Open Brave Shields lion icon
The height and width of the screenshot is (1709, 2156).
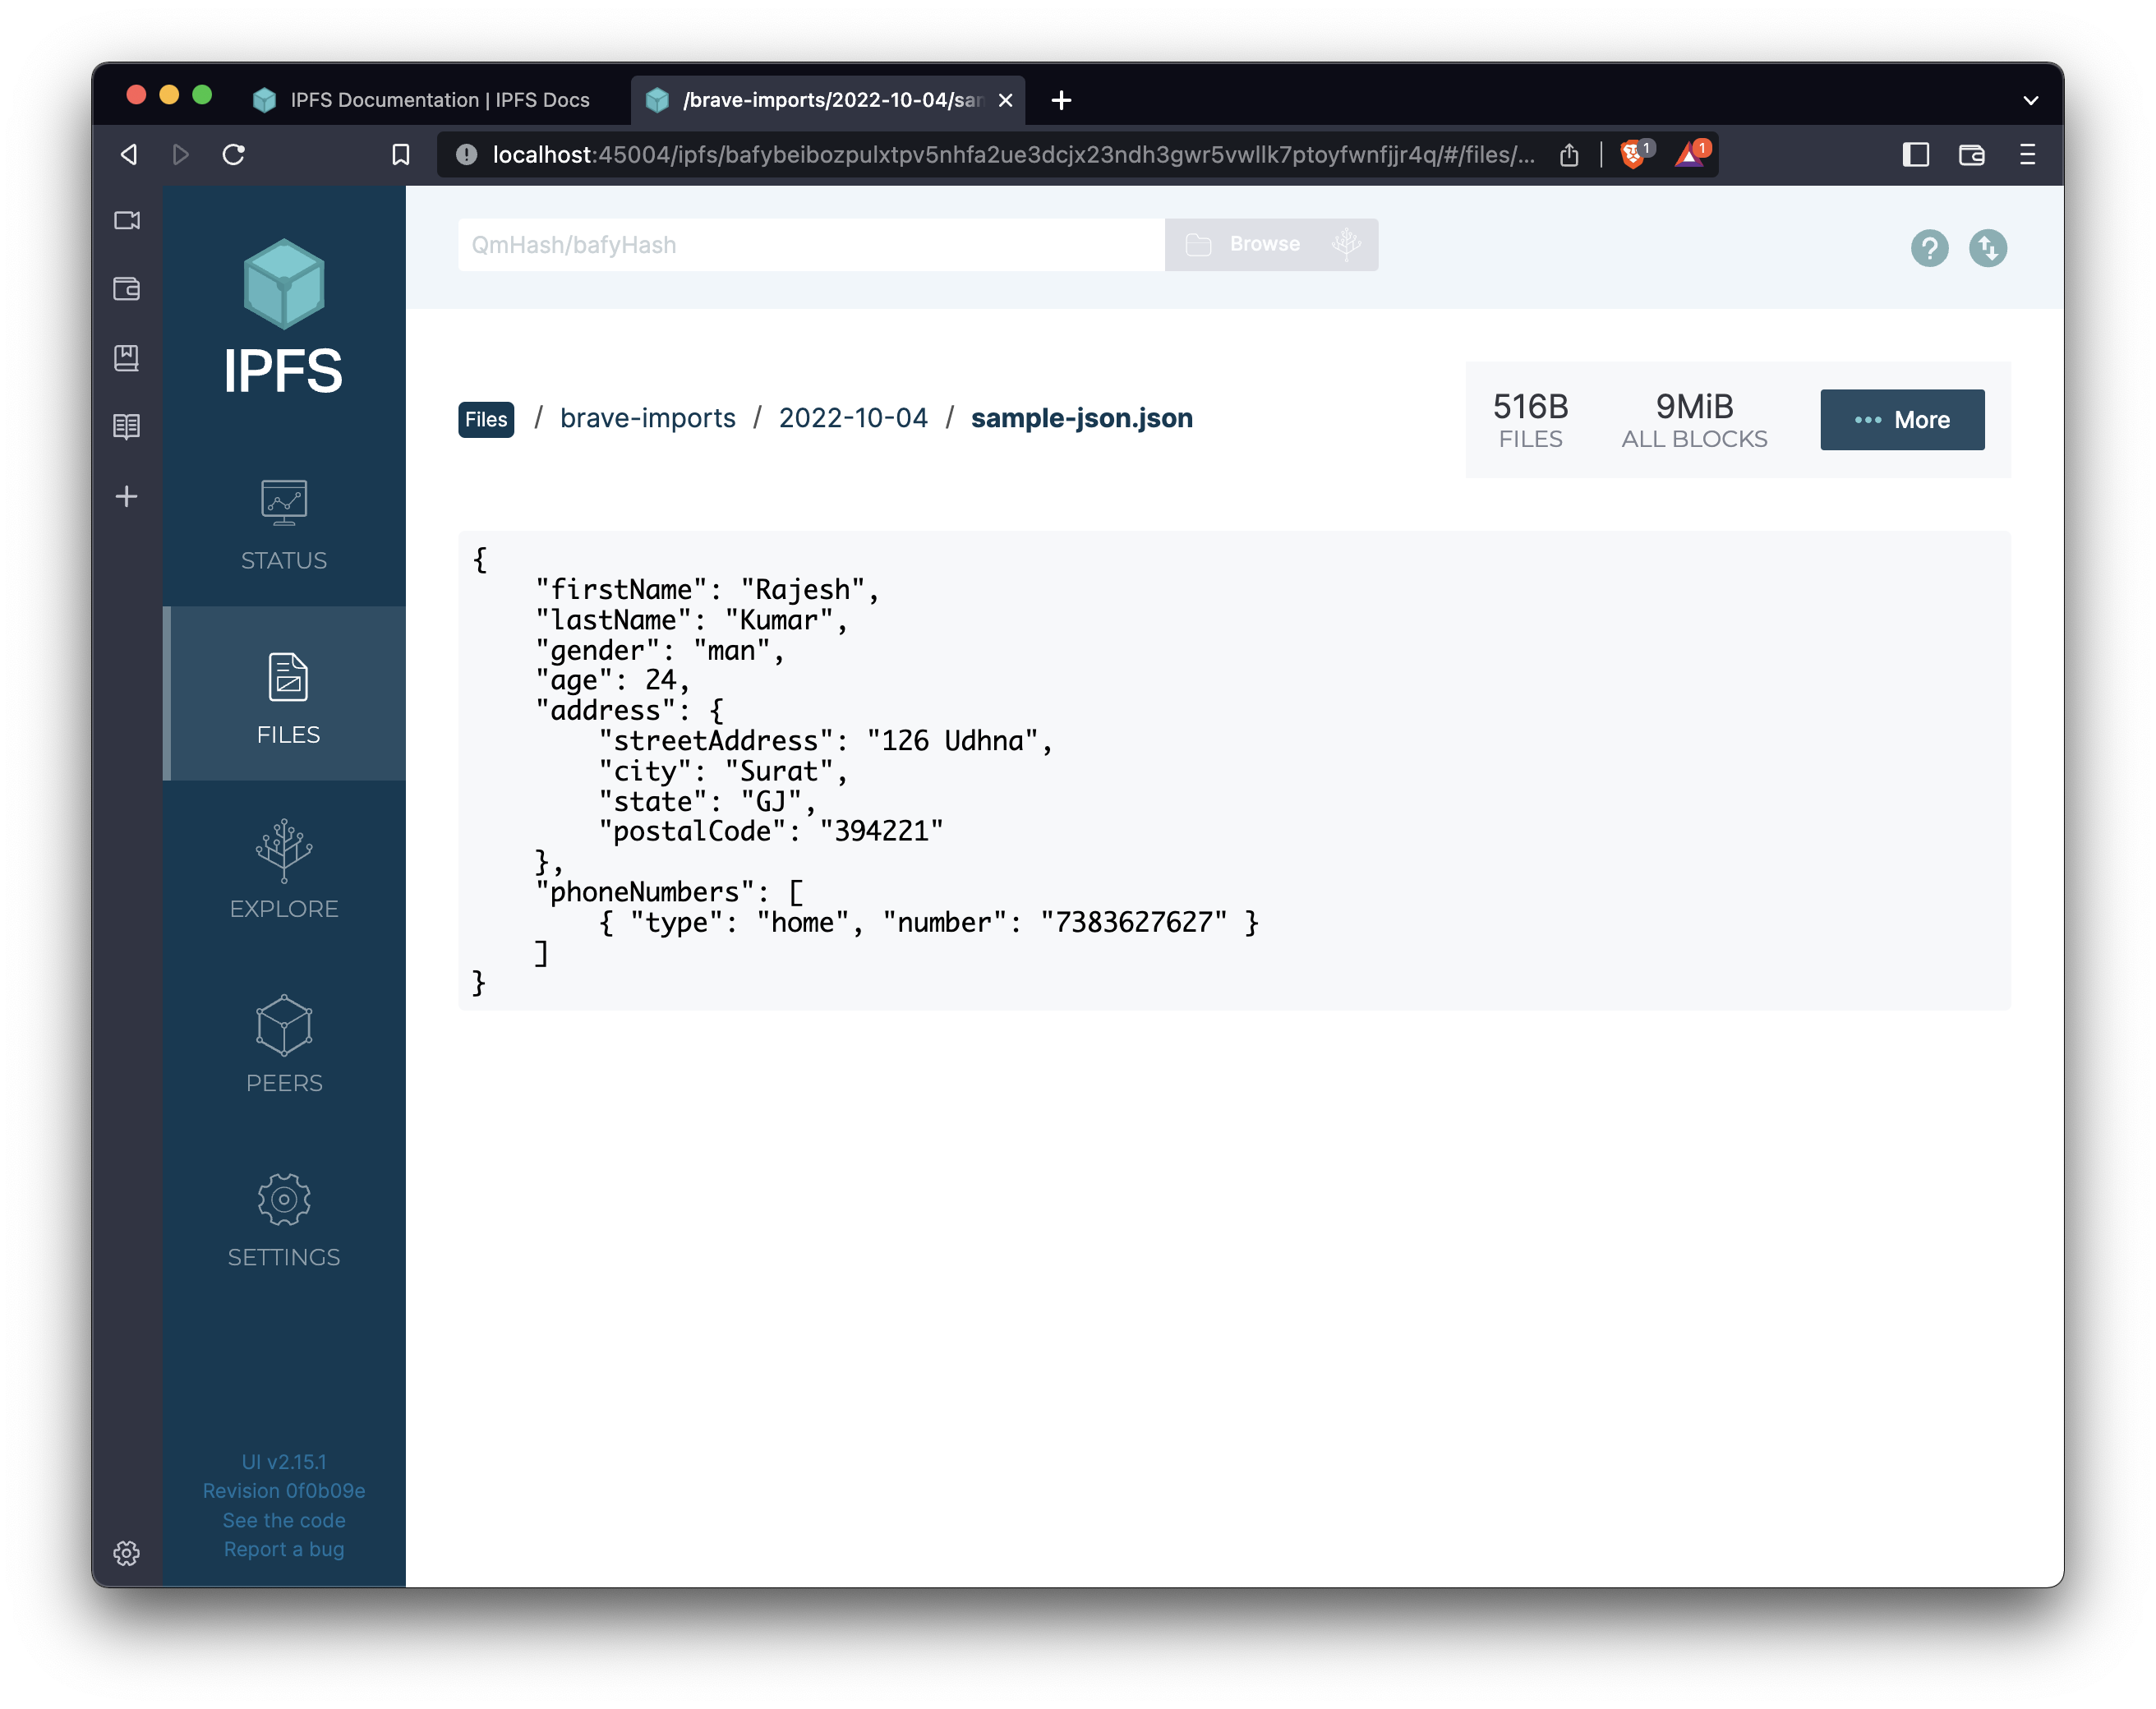(x=1634, y=155)
